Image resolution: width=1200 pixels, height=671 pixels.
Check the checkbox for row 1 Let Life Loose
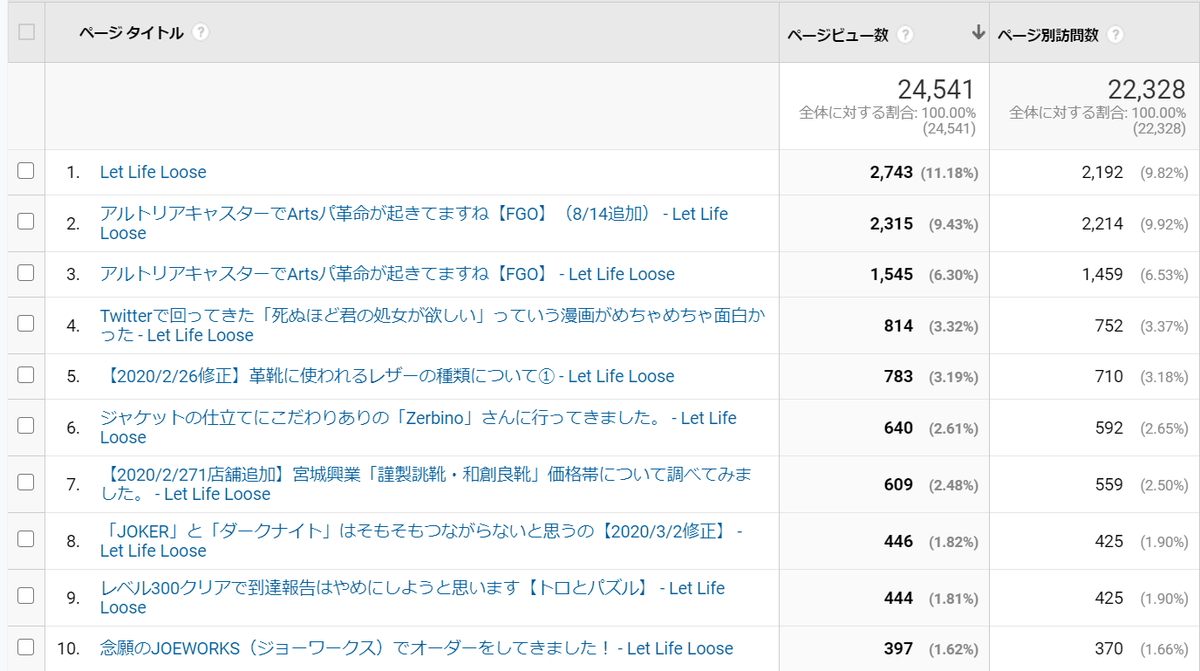pyautogui.click(x=25, y=172)
